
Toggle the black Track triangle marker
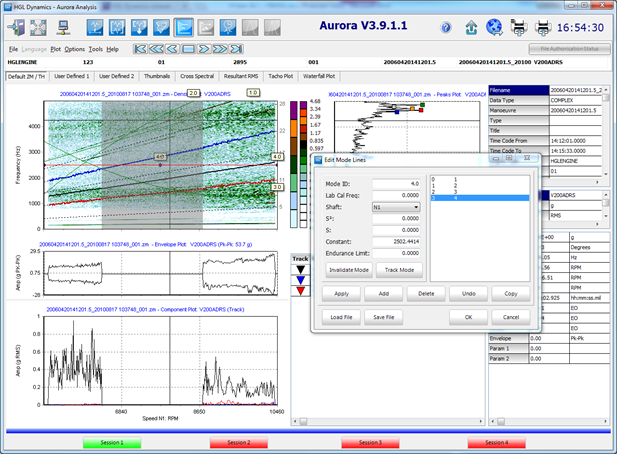[x=300, y=270]
